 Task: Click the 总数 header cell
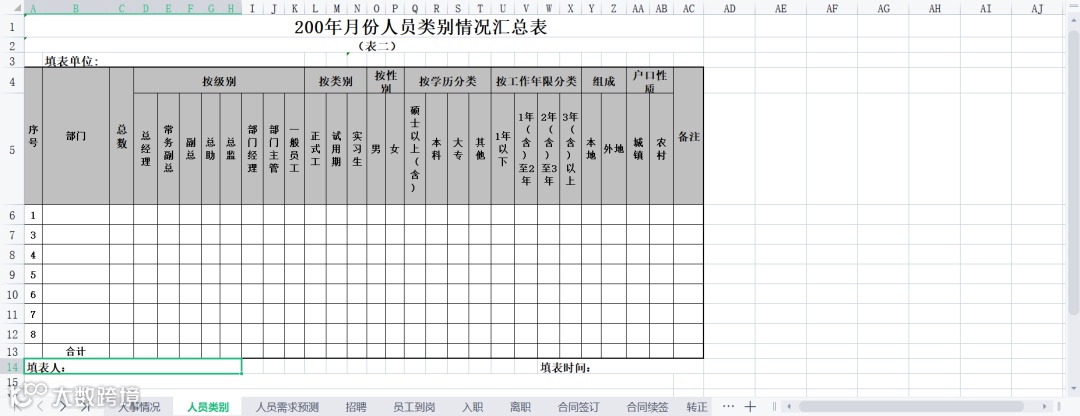(x=121, y=136)
